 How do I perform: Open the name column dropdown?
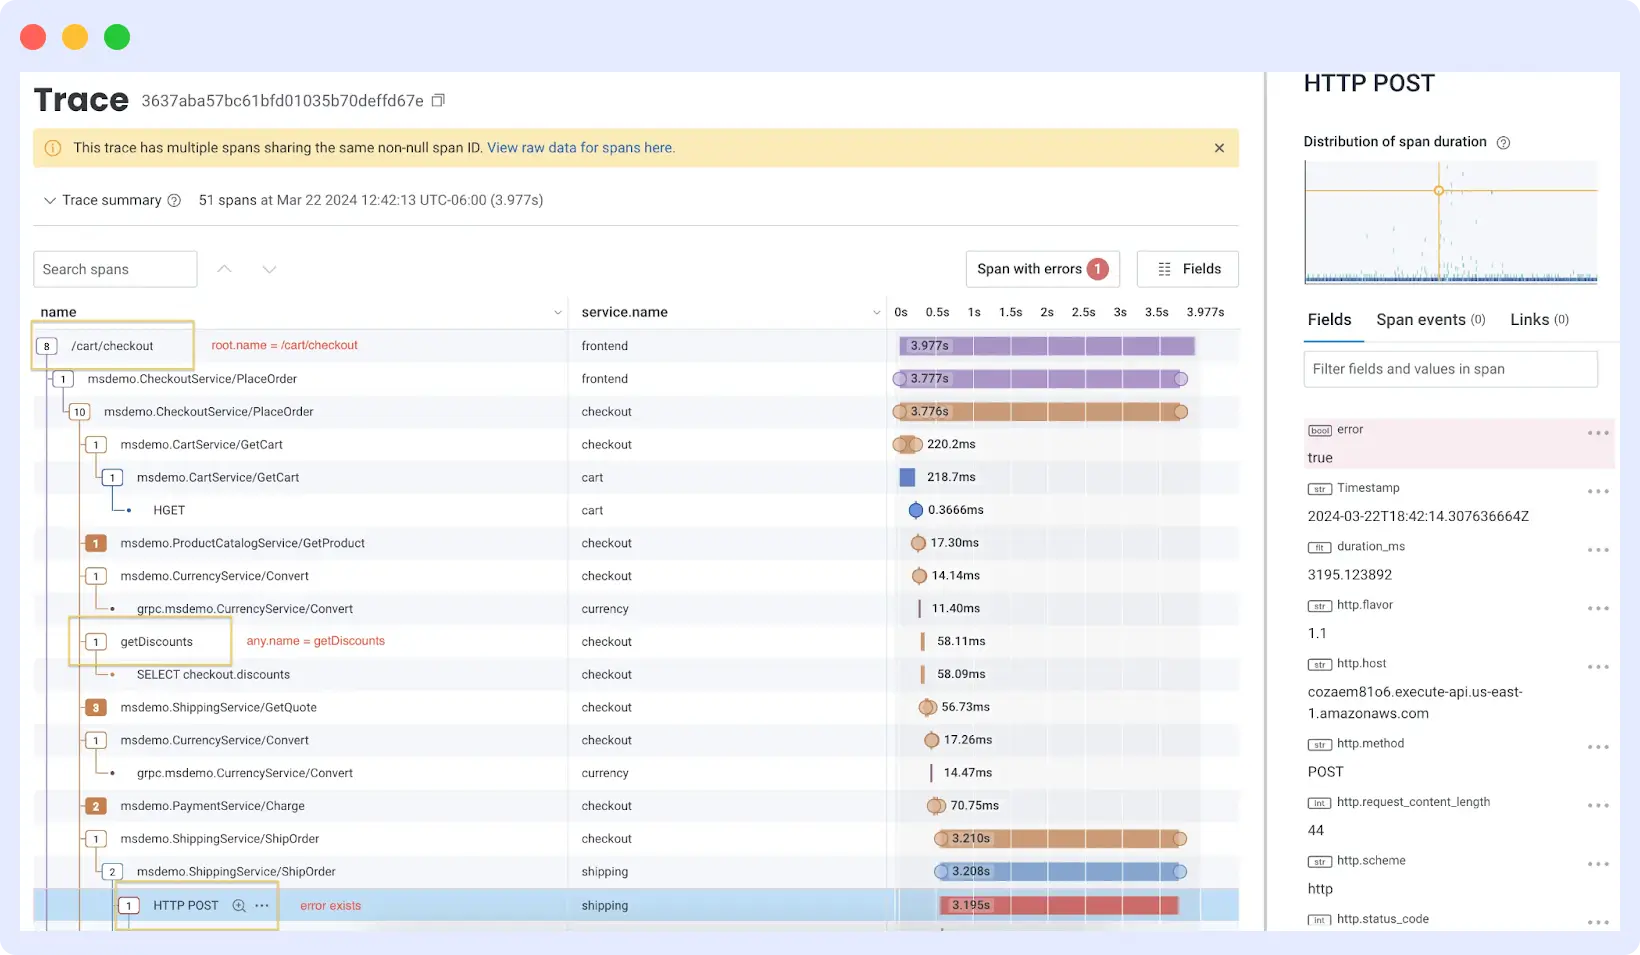pos(557,312)
